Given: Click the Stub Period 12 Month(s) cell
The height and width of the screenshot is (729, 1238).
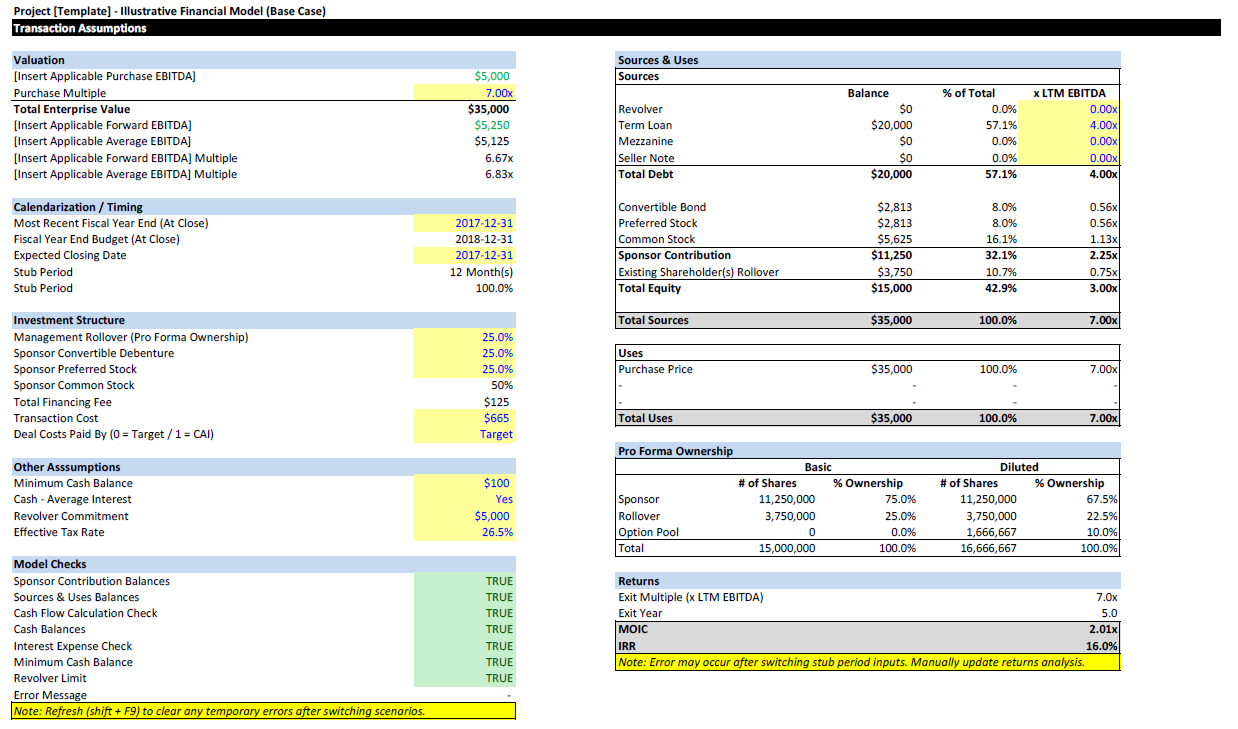Looking at the screenshot, I should point(481,272).
